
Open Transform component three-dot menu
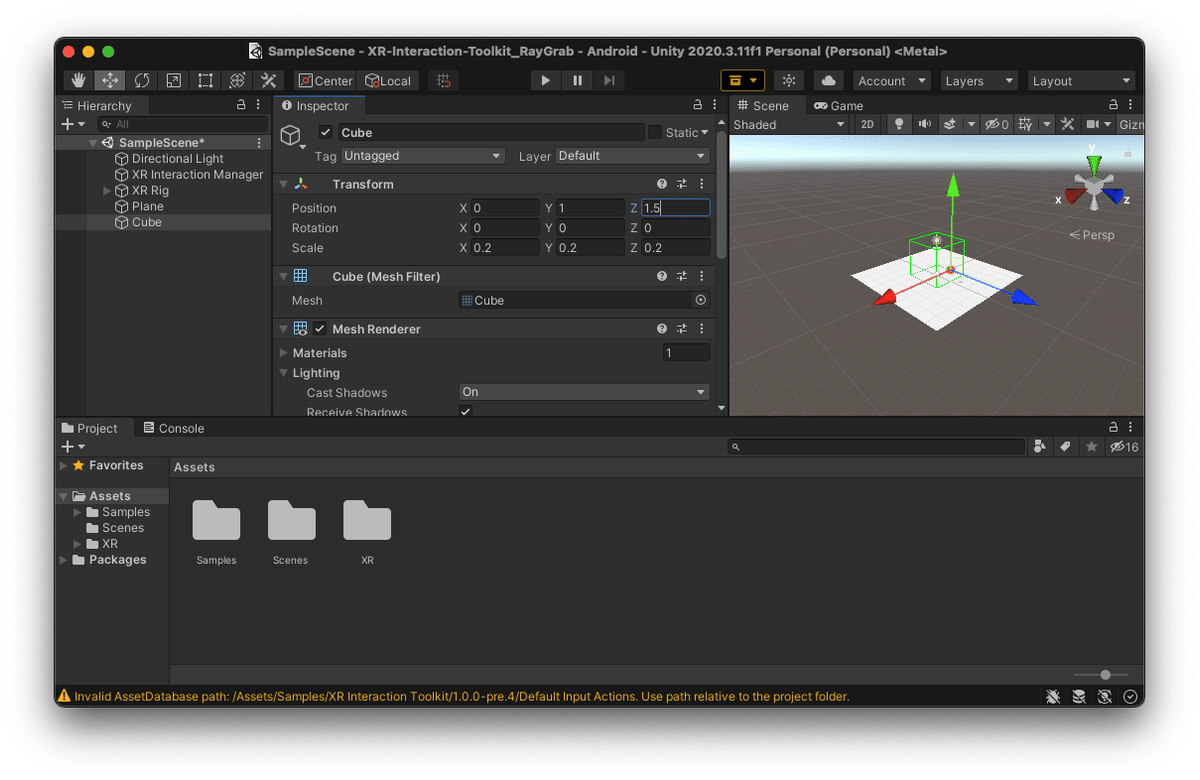(x=701, y=184)
